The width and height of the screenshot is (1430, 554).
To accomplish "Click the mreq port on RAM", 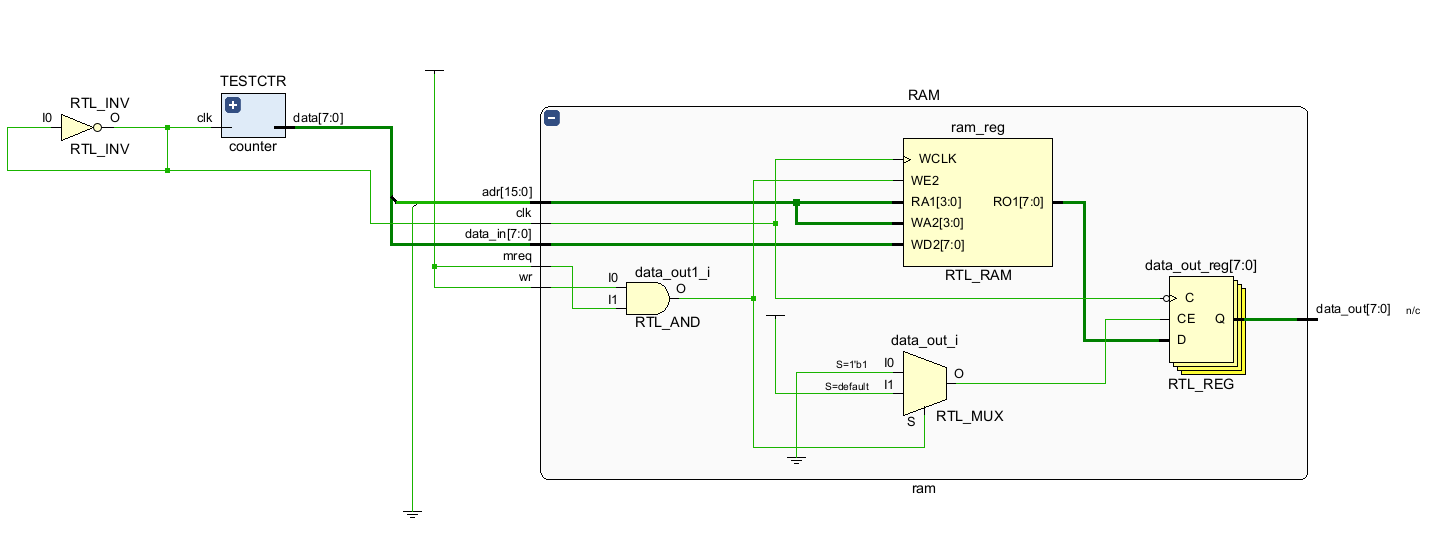I will coord(517,256).
